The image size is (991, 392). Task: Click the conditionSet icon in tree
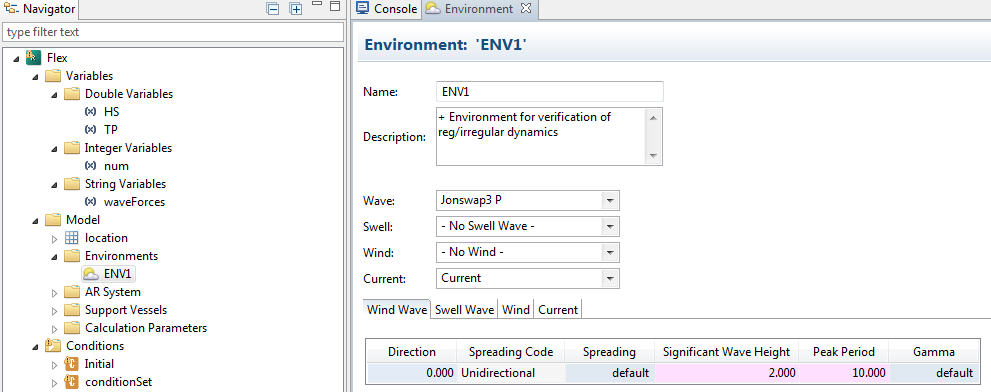coord(71,382)
